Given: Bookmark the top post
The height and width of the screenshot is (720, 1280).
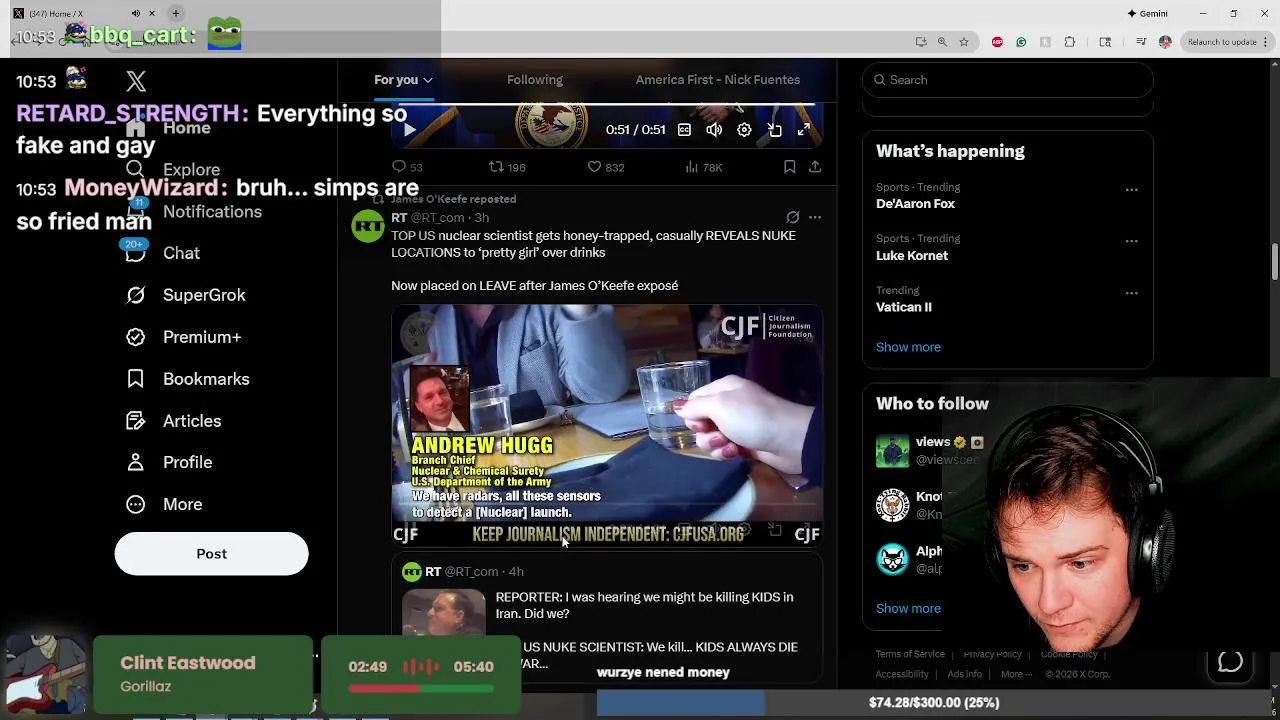Looking at the screenshot, I should [789, 167].
